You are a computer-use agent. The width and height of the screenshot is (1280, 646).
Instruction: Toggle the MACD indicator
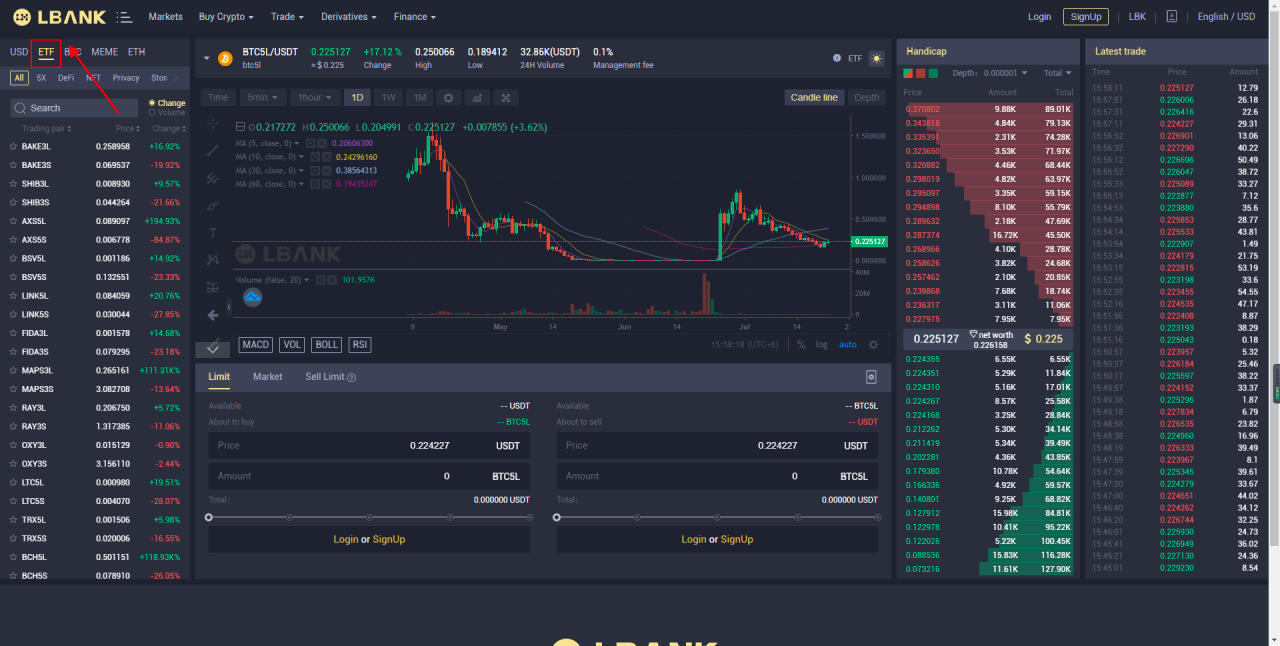coord(256,344)
